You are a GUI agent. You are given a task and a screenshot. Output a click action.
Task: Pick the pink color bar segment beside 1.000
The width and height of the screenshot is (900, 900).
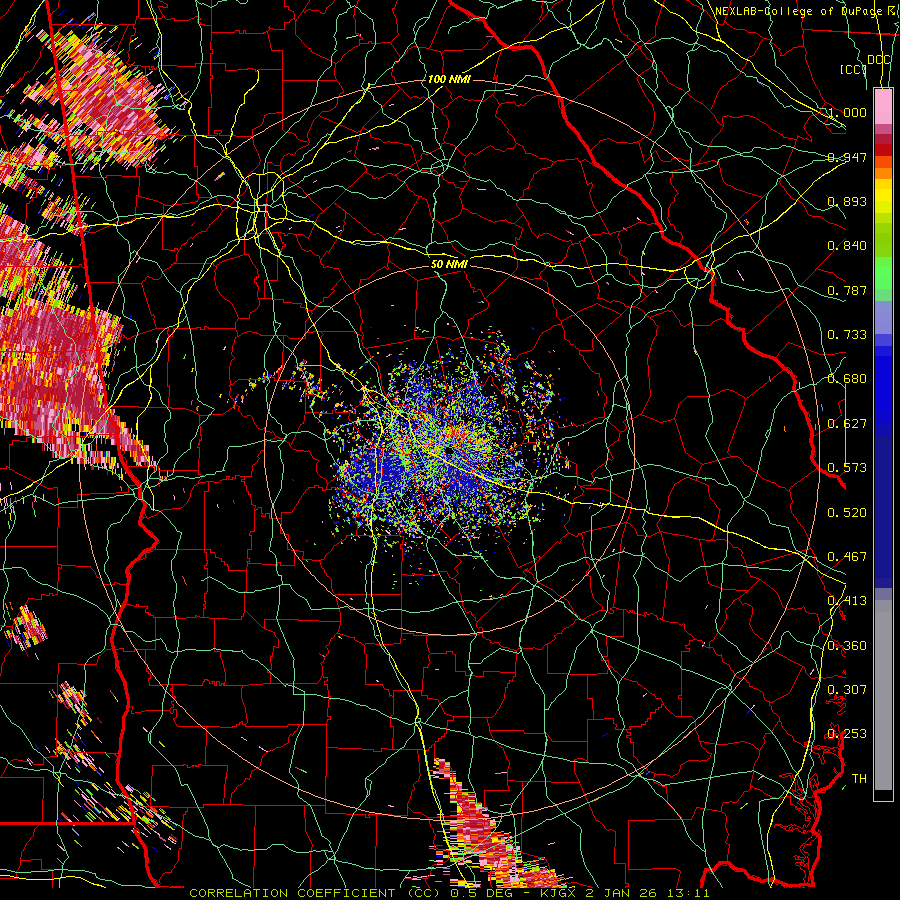(883, 107)
